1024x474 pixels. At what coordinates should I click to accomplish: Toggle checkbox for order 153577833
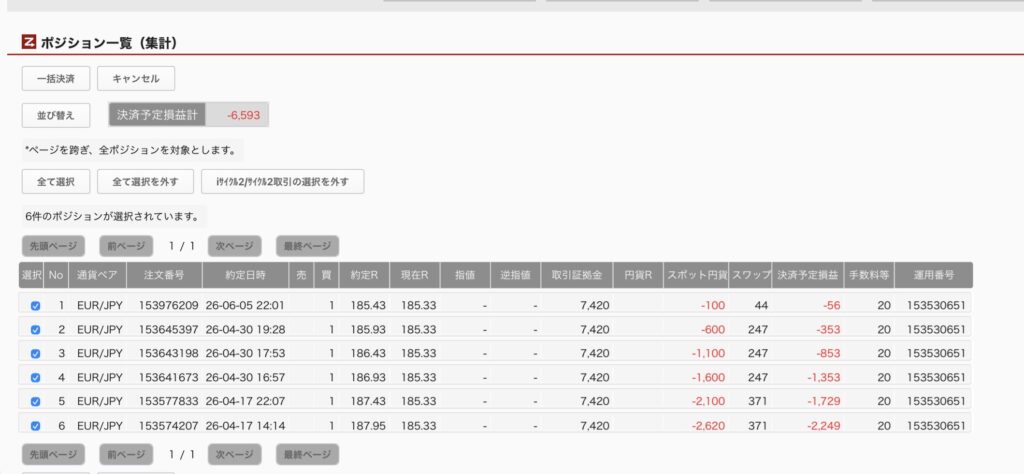[35, 402]
